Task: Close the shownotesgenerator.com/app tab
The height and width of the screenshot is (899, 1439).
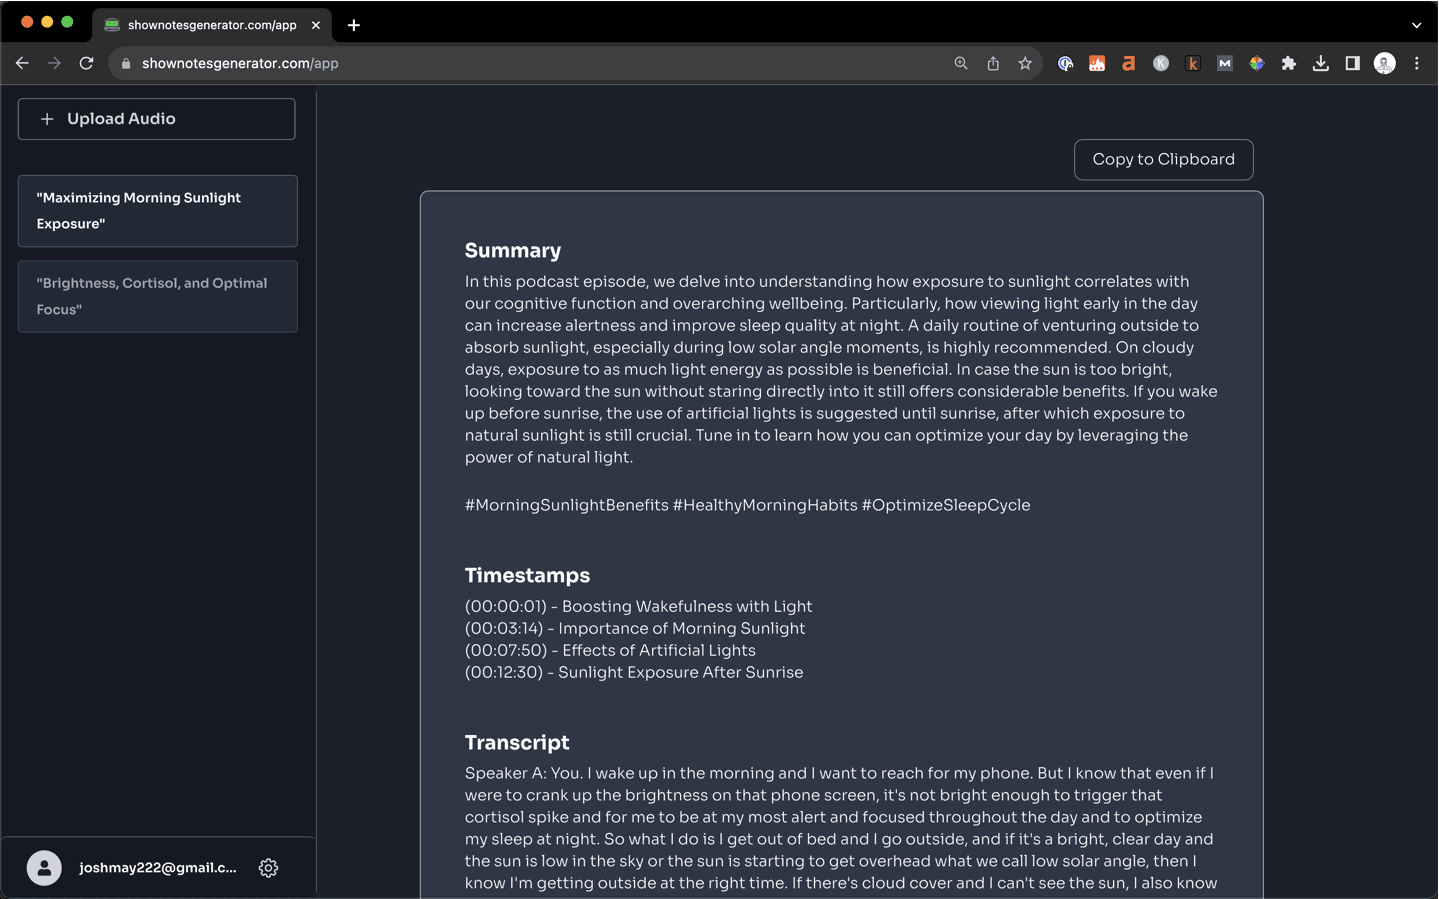Action: [x=316, y=25]
